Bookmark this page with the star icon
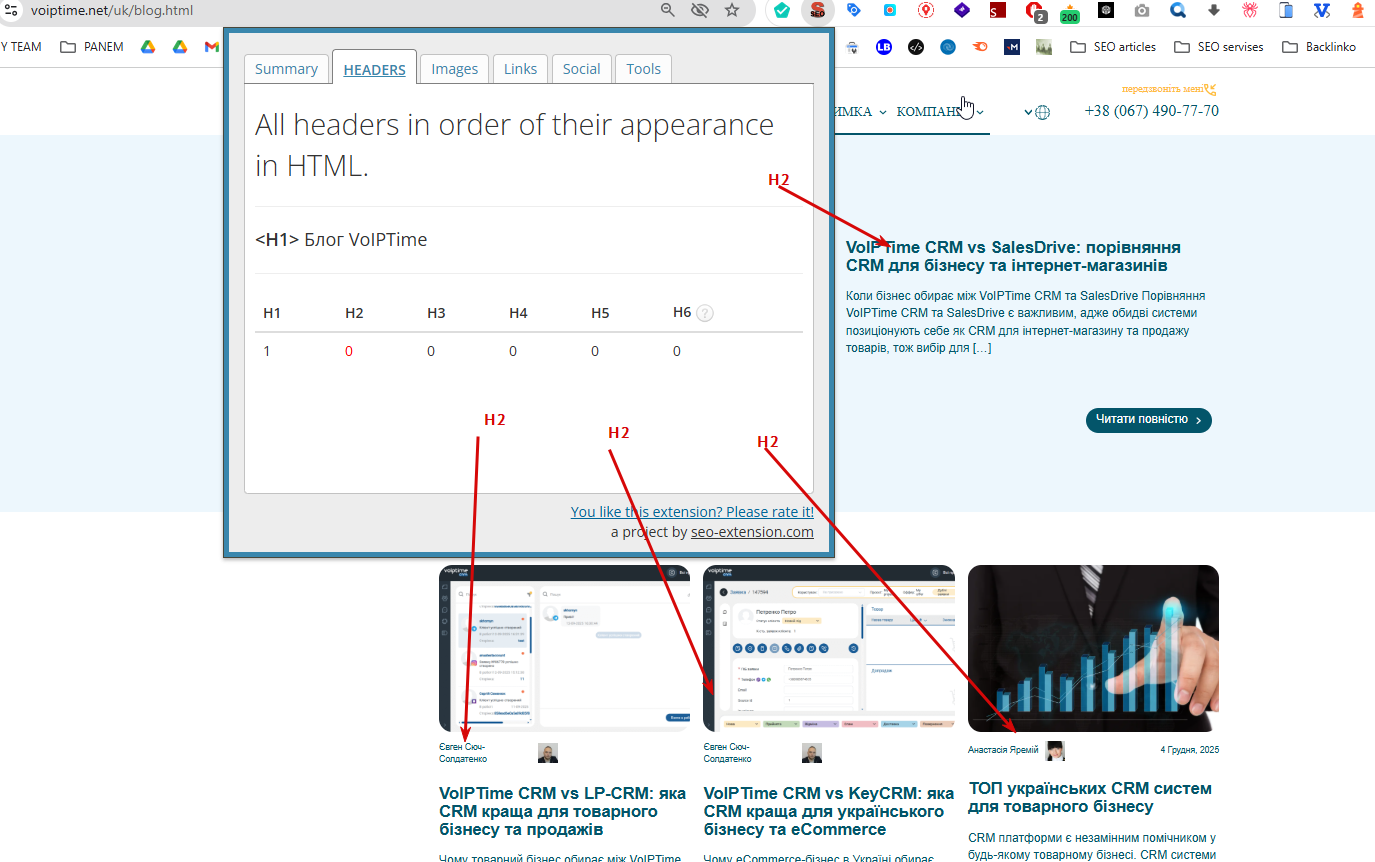Screen dimensions: 1375x862 click(x=732, y=10)
